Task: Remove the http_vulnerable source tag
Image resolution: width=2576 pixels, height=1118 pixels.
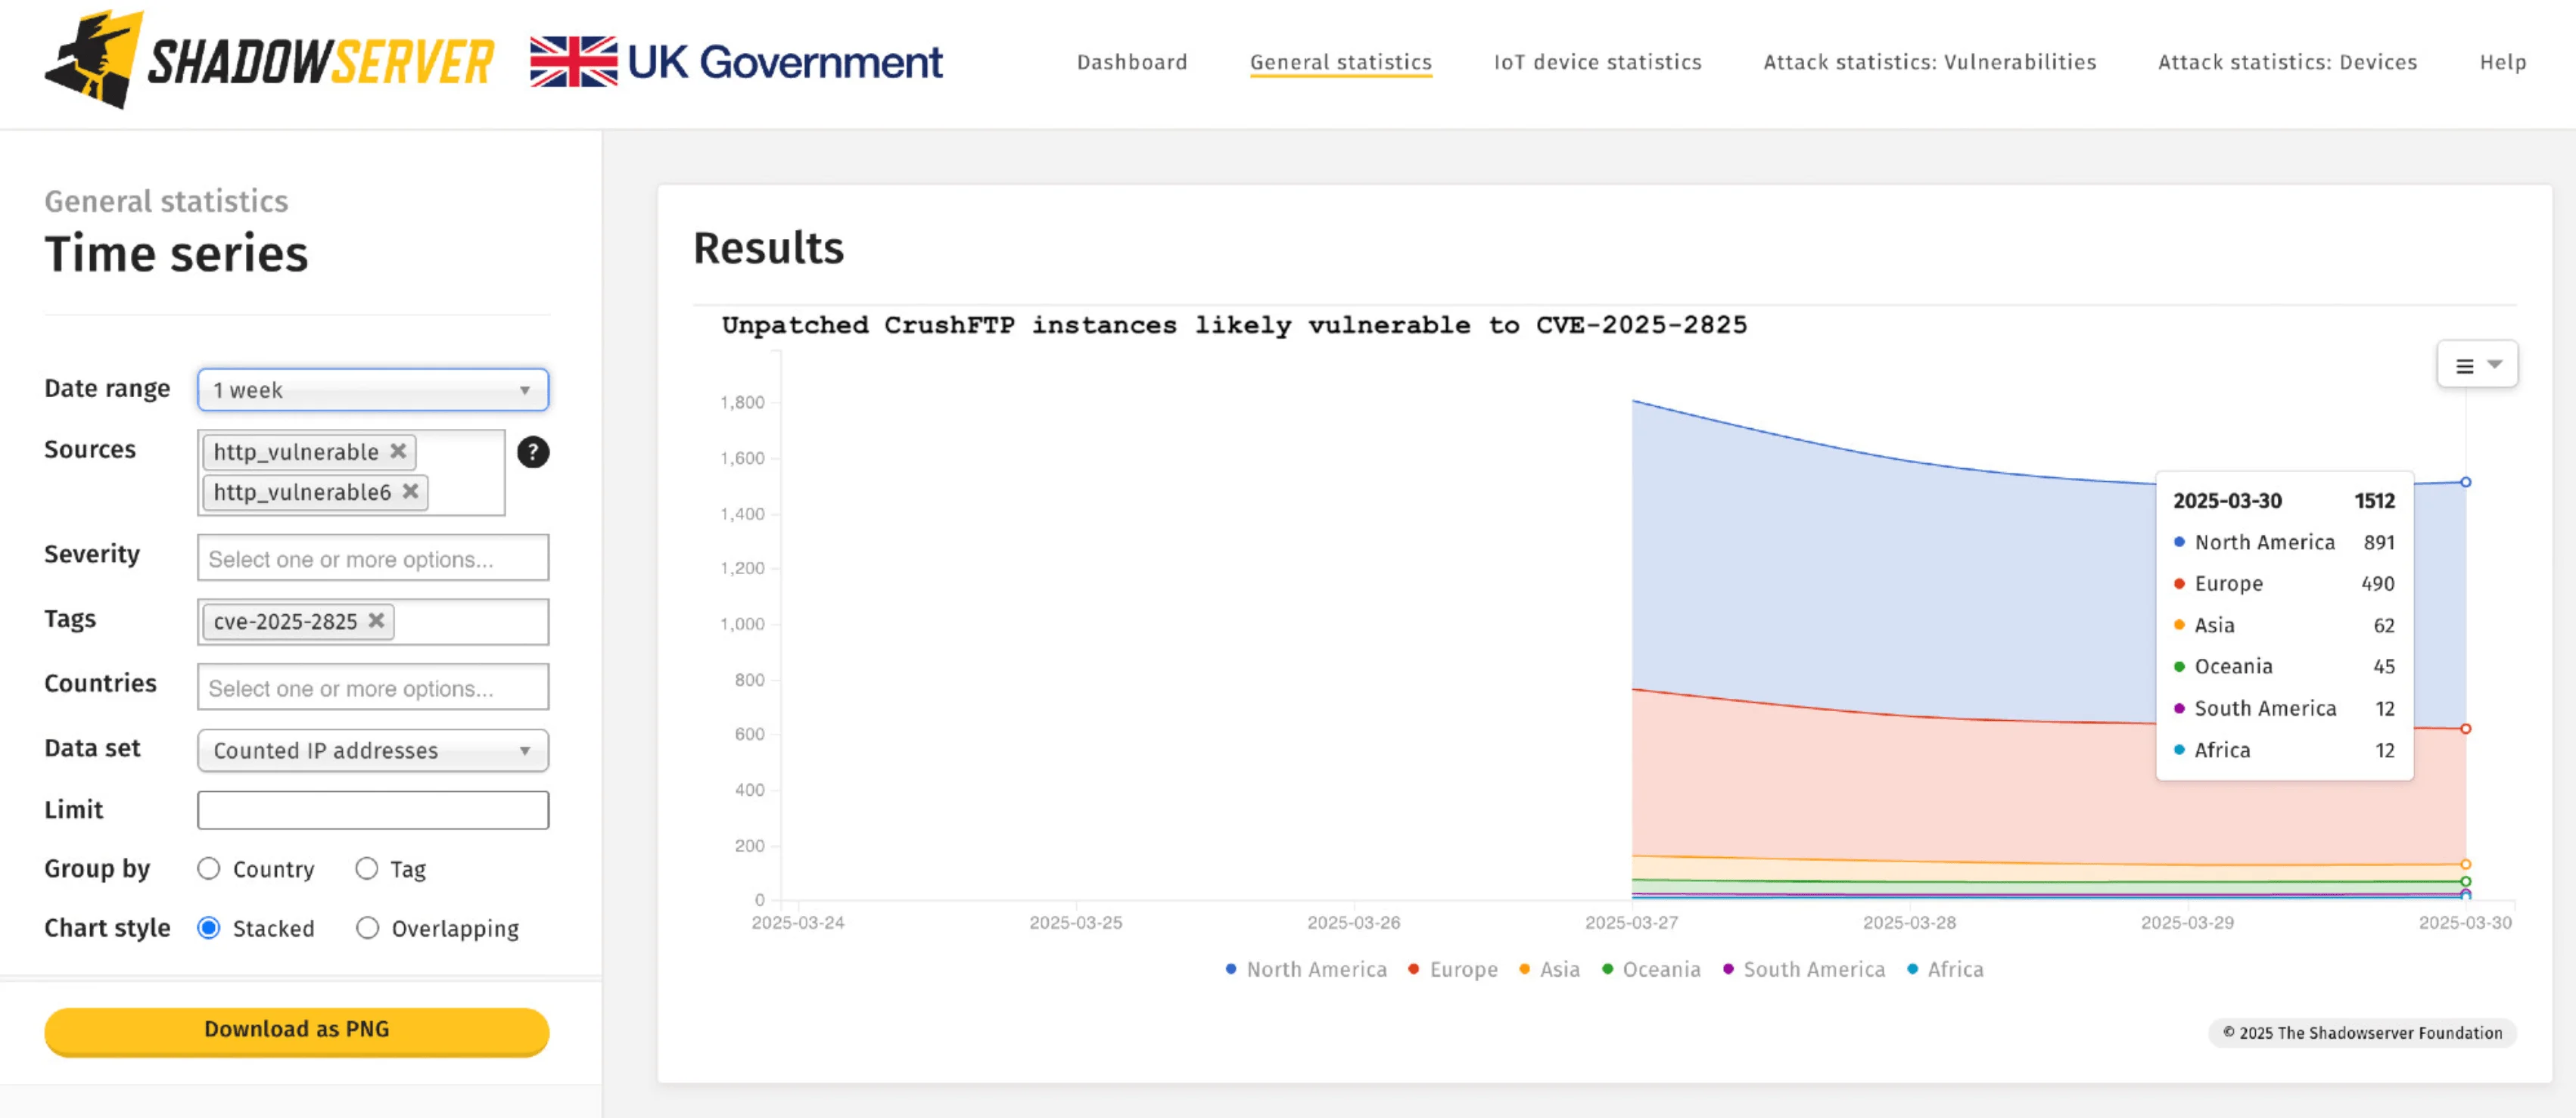Action: pyautogui.click(x=398, y=451)
